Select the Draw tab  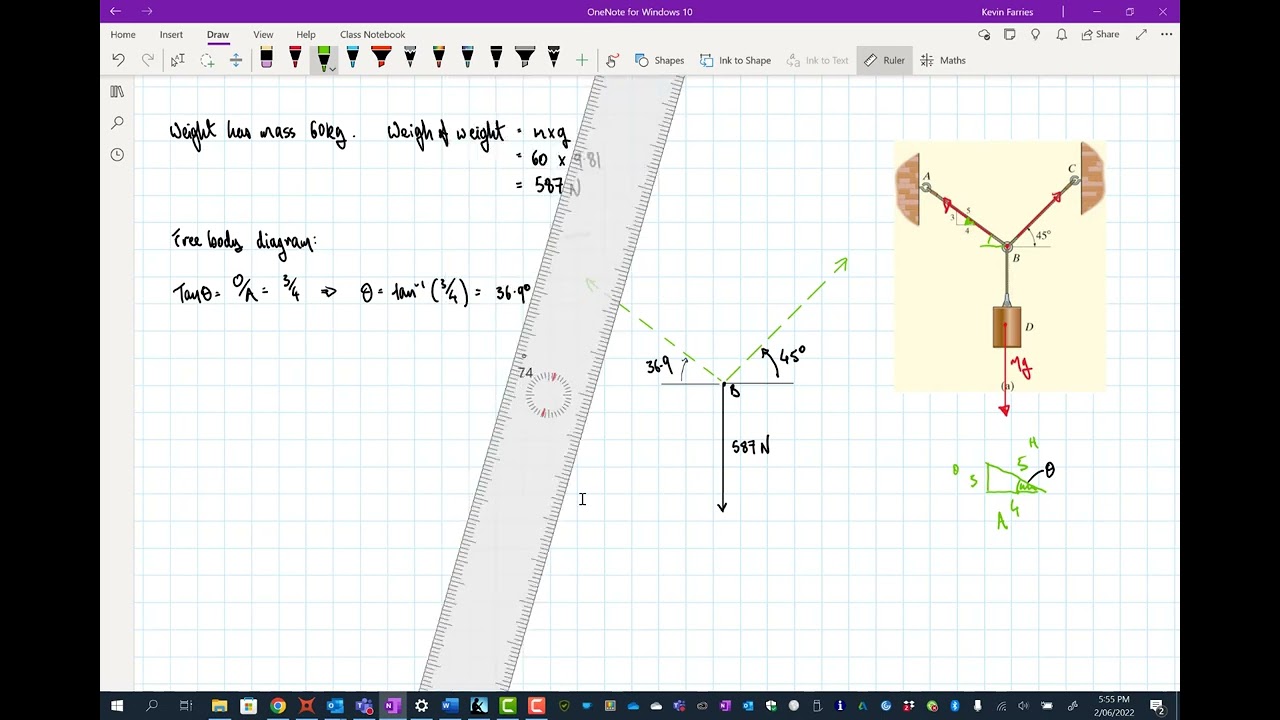(x=218, y=34)
